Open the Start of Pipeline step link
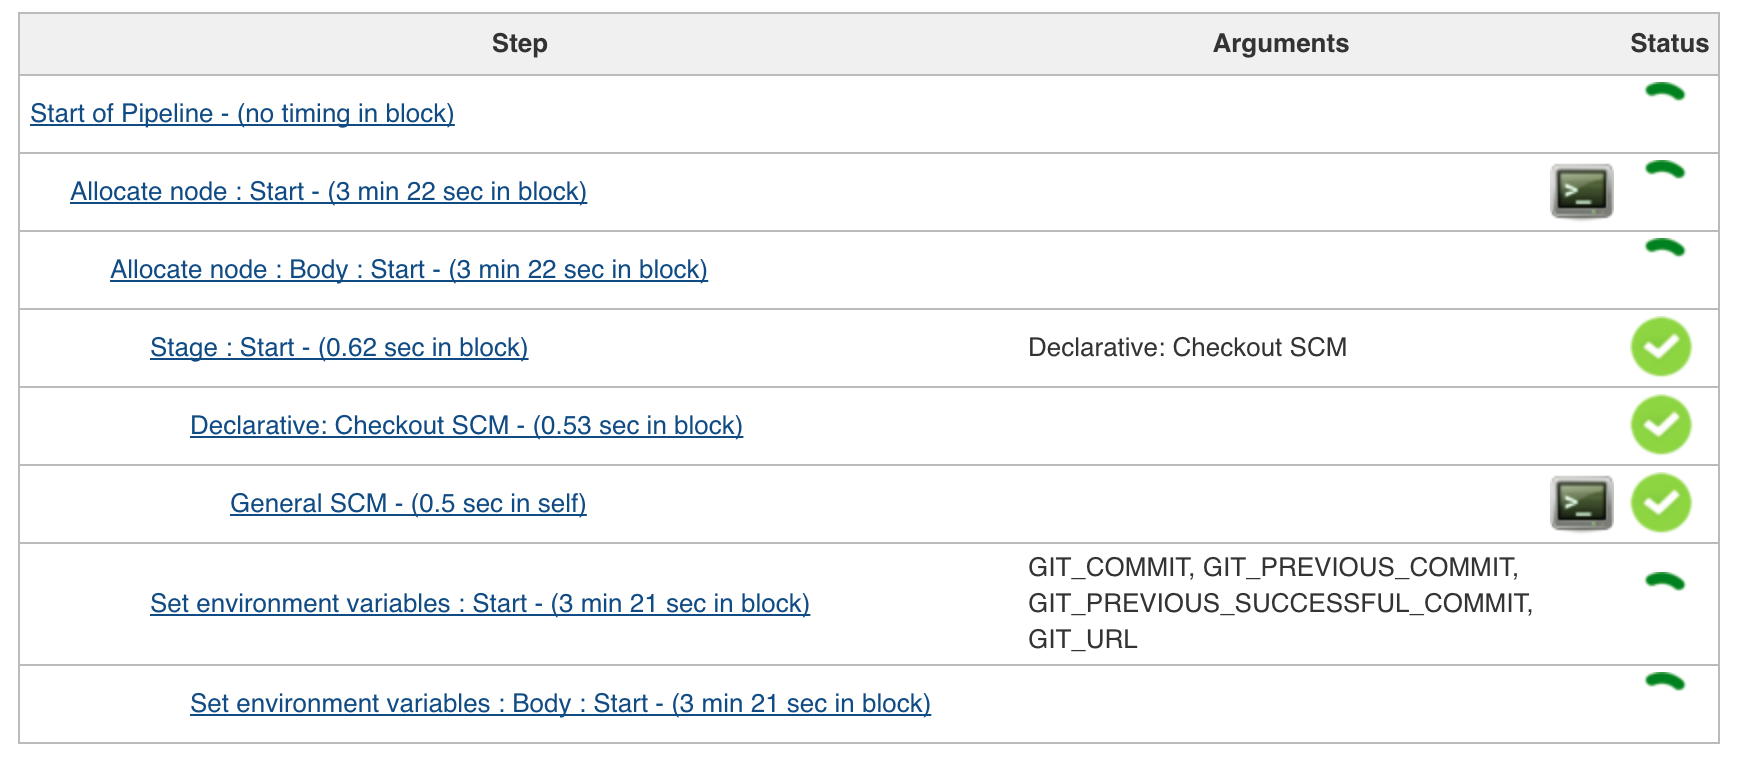 (242, 114)
